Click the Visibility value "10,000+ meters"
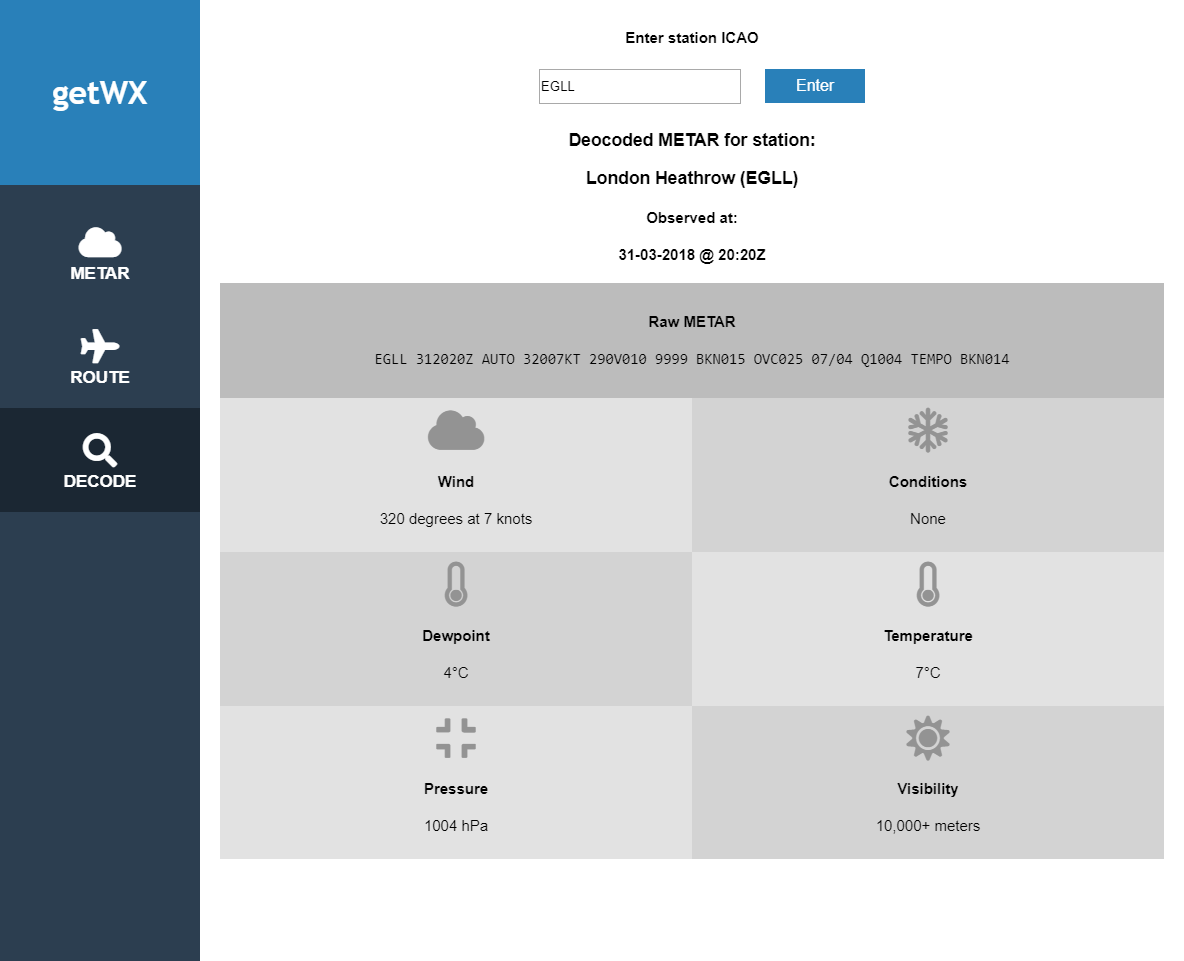Image resolution: width=1184 pixels, height=961 pixels. pos(928,826)
